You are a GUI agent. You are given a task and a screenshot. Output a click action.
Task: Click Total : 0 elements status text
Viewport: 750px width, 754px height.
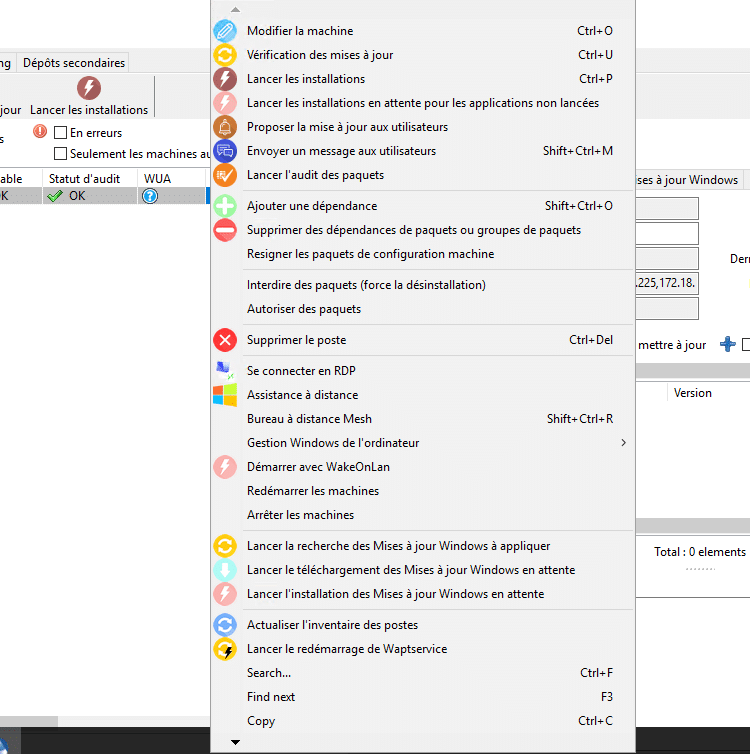(700, 552)
